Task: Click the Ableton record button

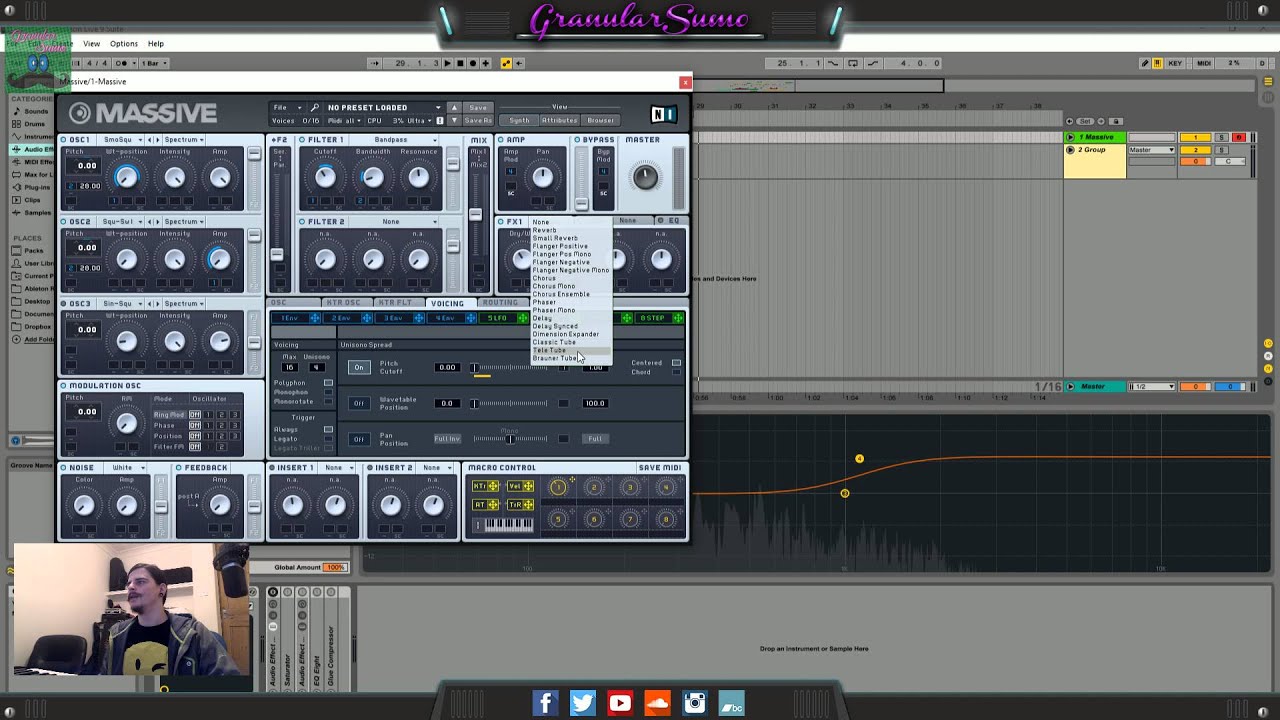Action: coord(473,63)
